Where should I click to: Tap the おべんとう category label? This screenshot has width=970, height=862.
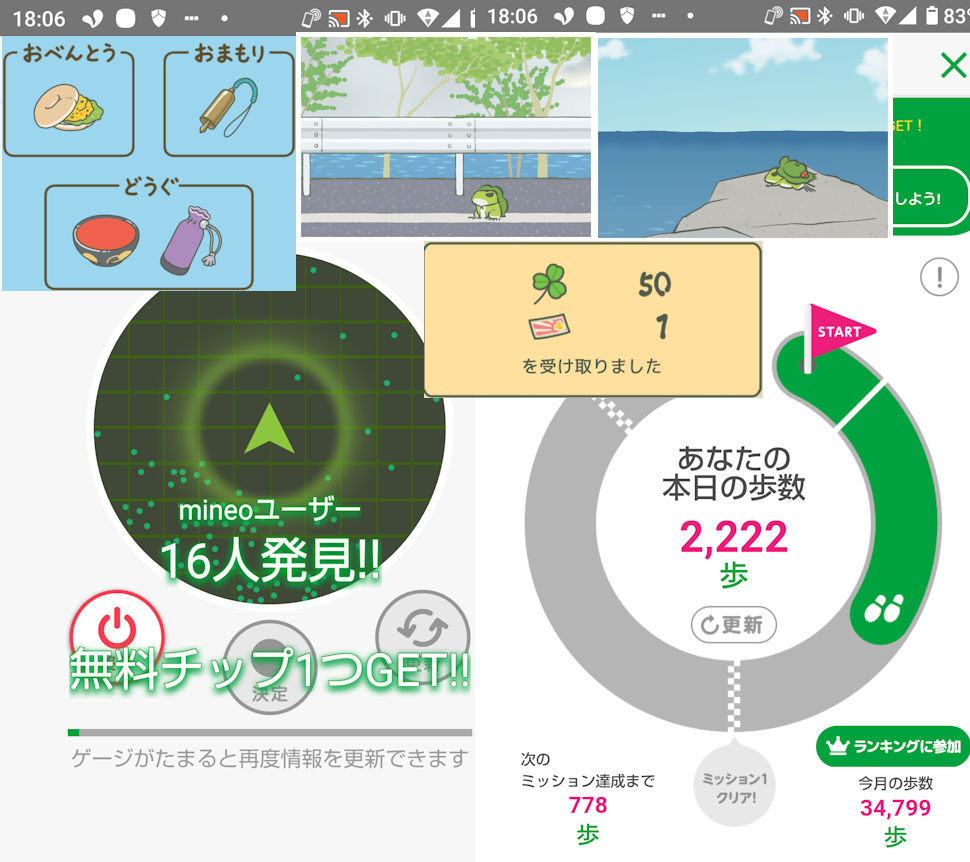[x=69, y=53]
